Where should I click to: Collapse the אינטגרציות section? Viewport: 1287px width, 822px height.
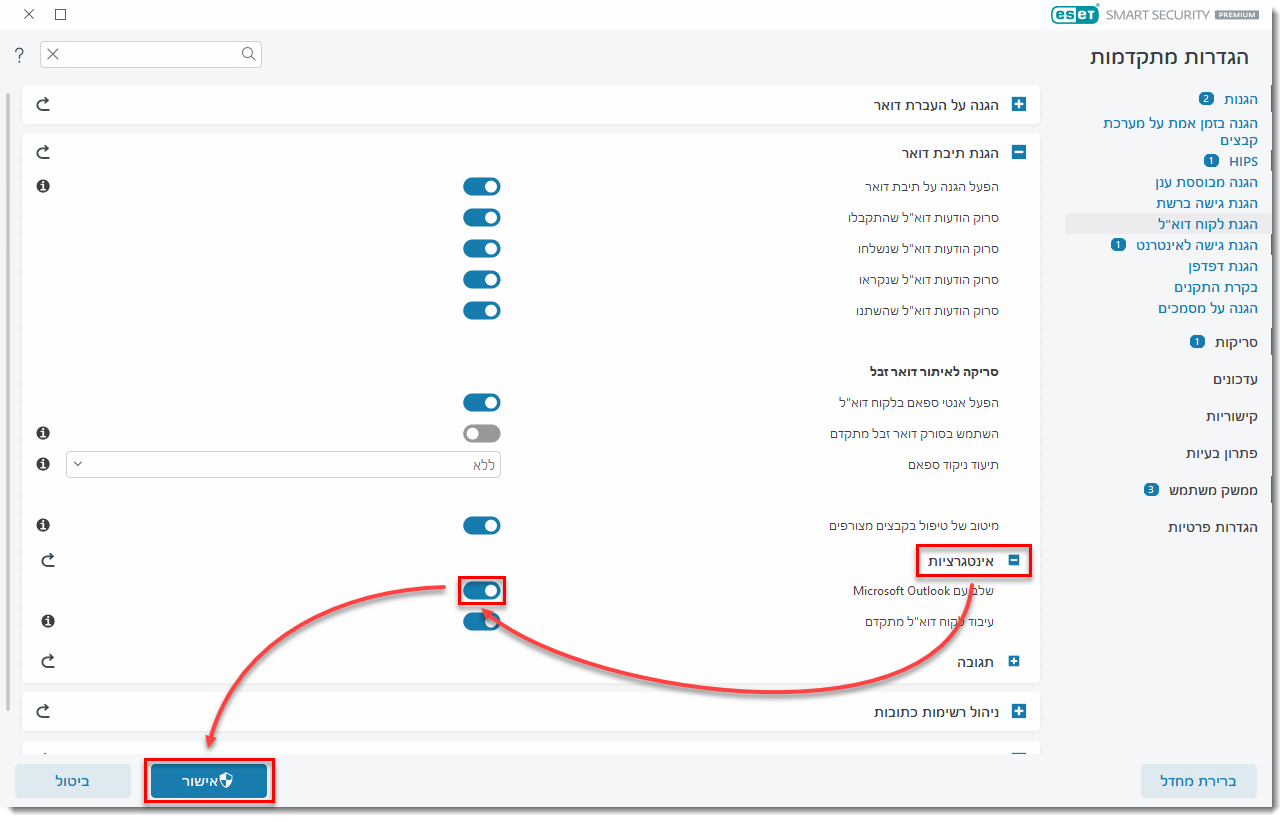point(1013,561)
